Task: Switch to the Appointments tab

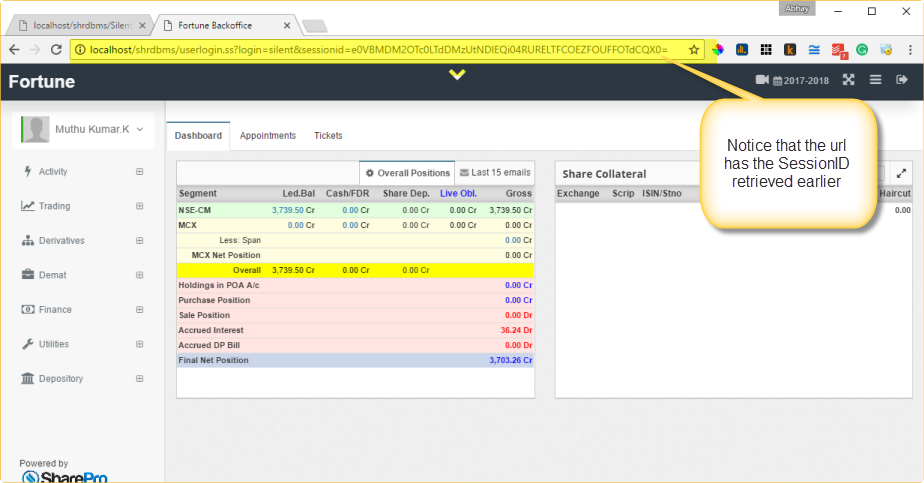Action: coord(268,136)
